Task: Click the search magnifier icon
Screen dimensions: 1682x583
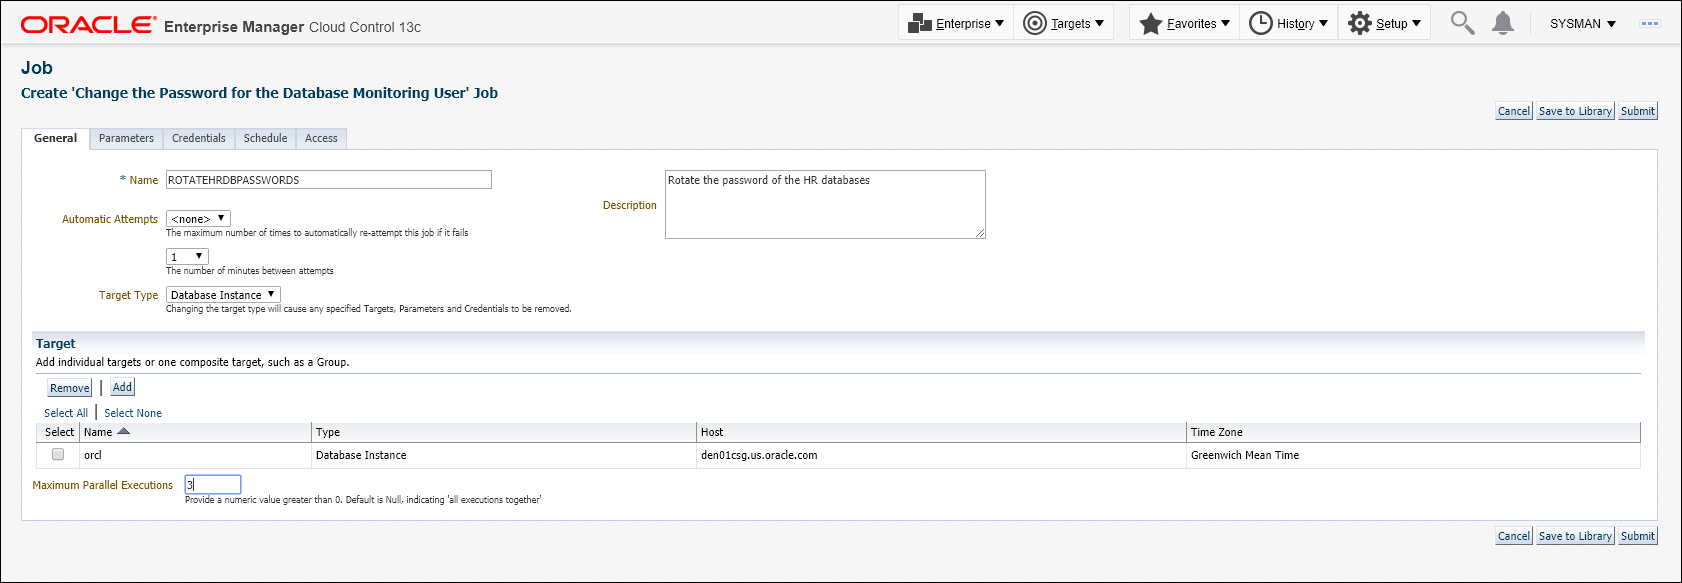Action: [1462, 23]
